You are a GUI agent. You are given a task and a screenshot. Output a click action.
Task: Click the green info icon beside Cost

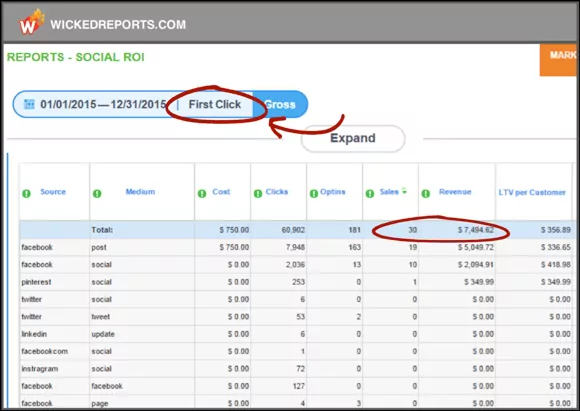(x=202, y=193)
